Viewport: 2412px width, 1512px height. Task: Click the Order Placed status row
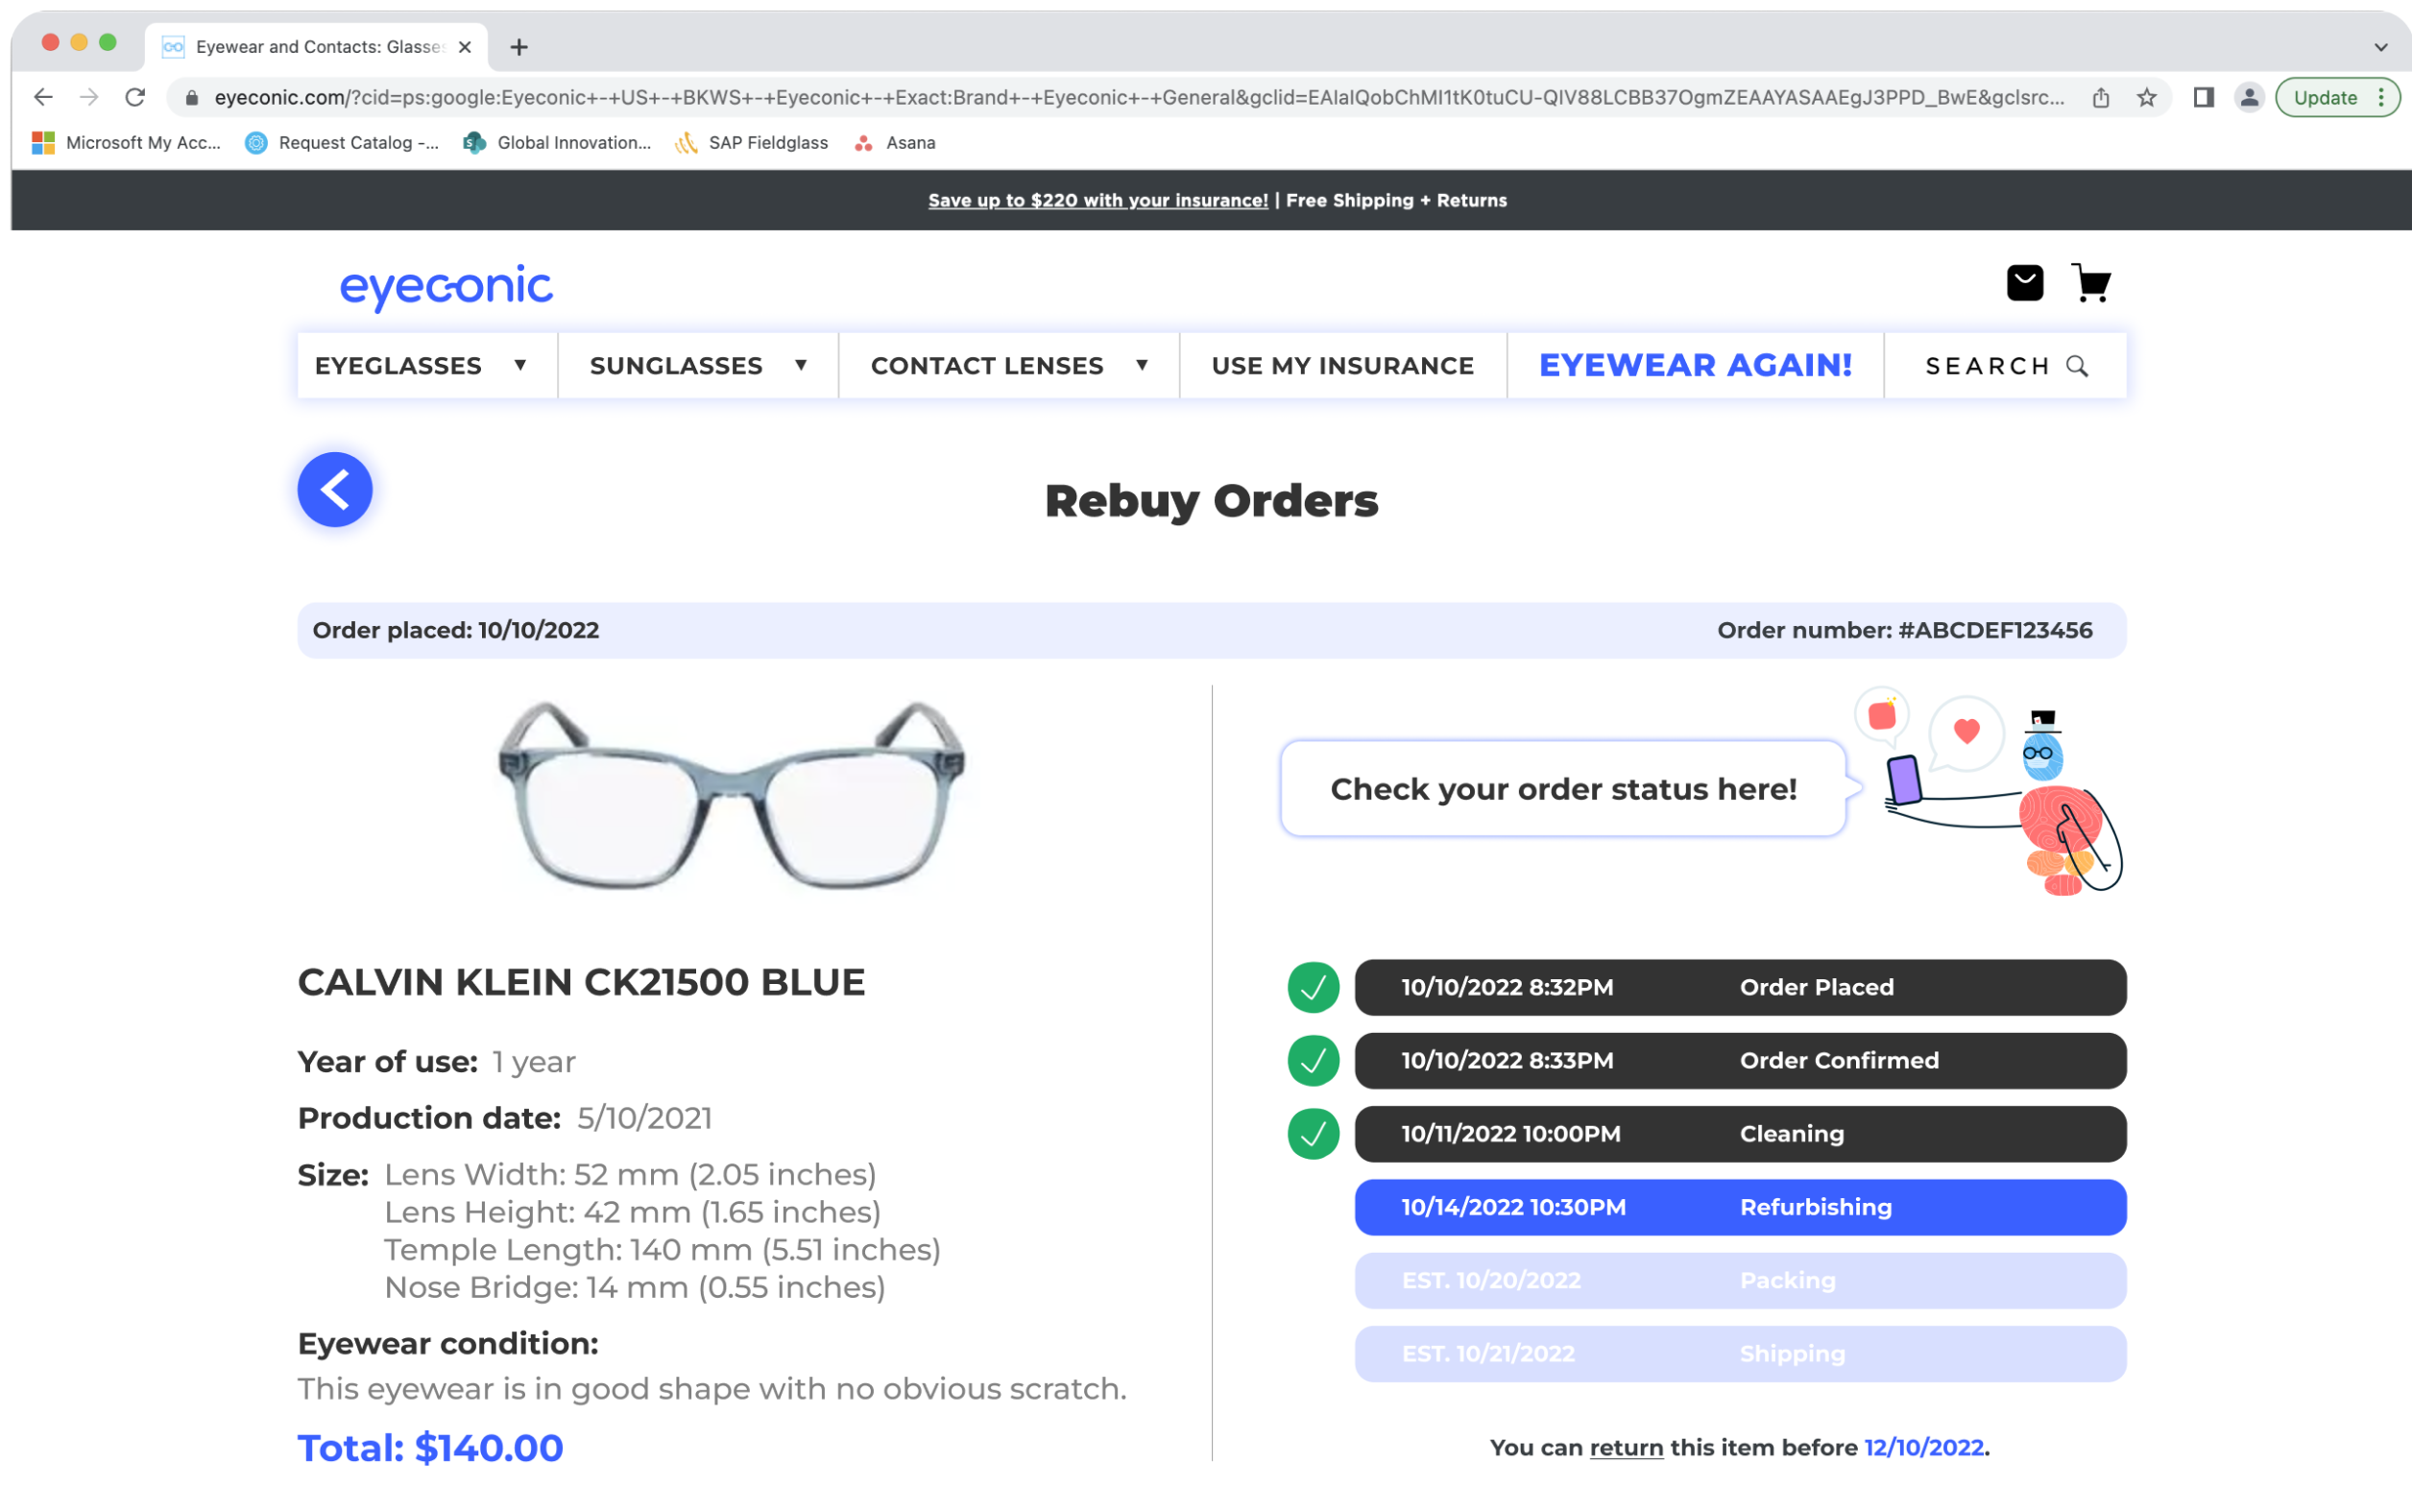pyautogui.click(x=1740, y=987)
